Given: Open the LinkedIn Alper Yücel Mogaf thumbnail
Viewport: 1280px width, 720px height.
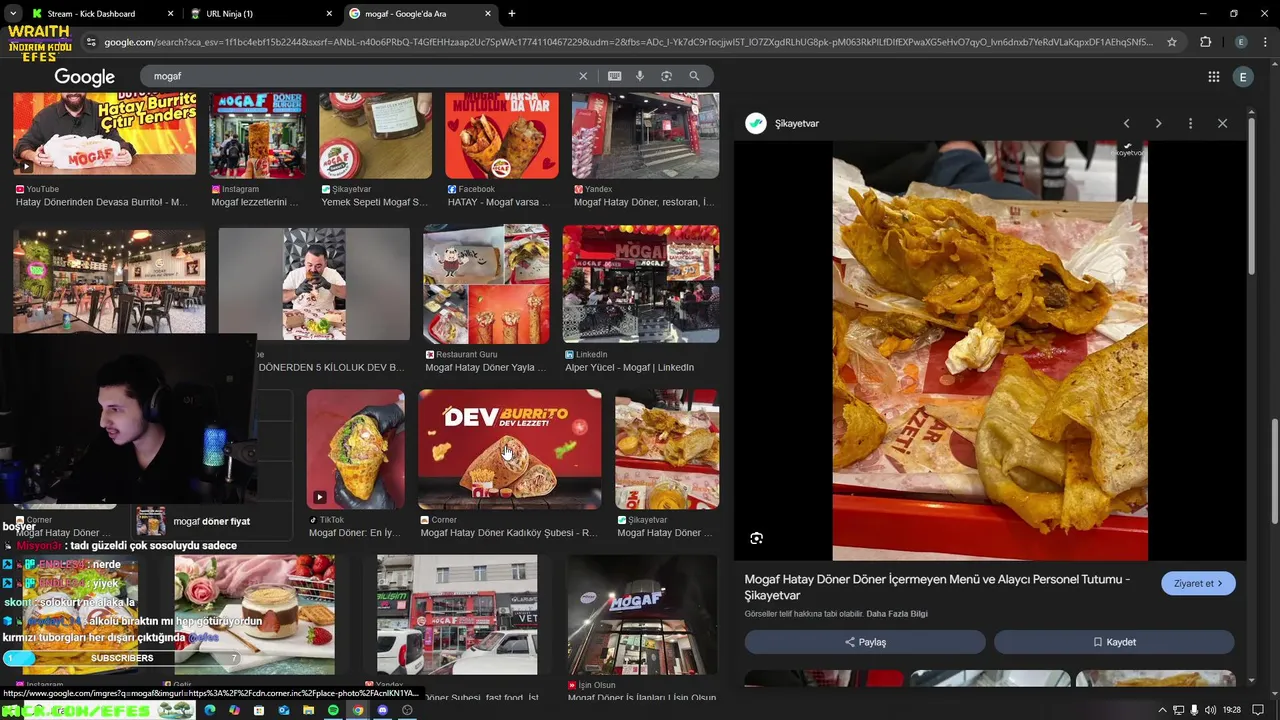Looking at the screenshot, I should (x=641, y=284).
